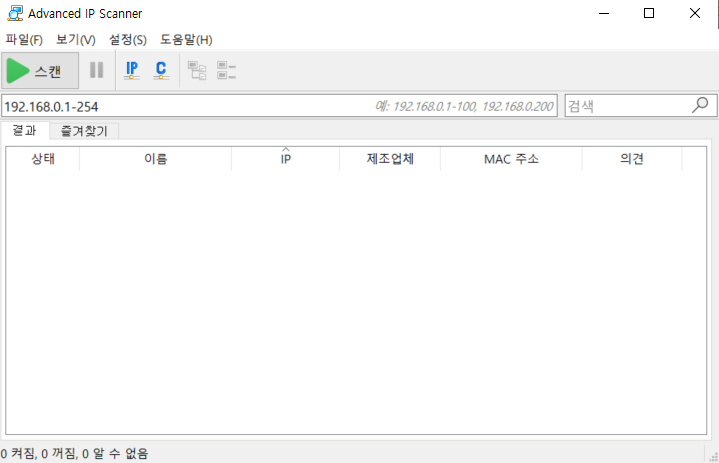This screenshot has height=463, width=719.
Task: Click the Advanced IP Scanner title icon
Action: click(15, 13)
